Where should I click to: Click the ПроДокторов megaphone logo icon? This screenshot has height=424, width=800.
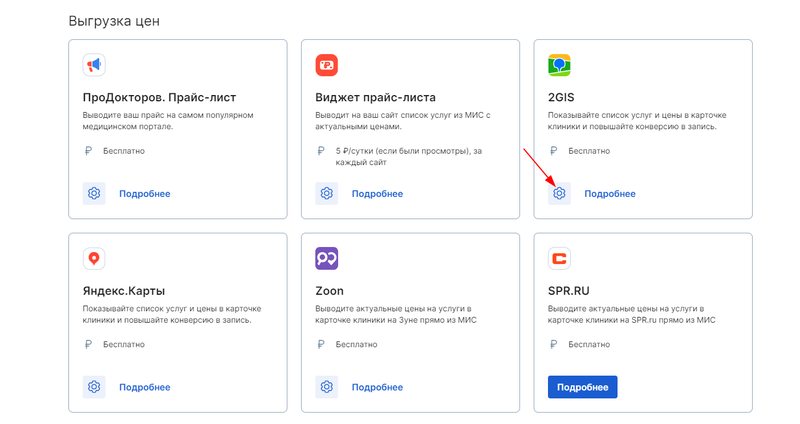tap(94, 65)
